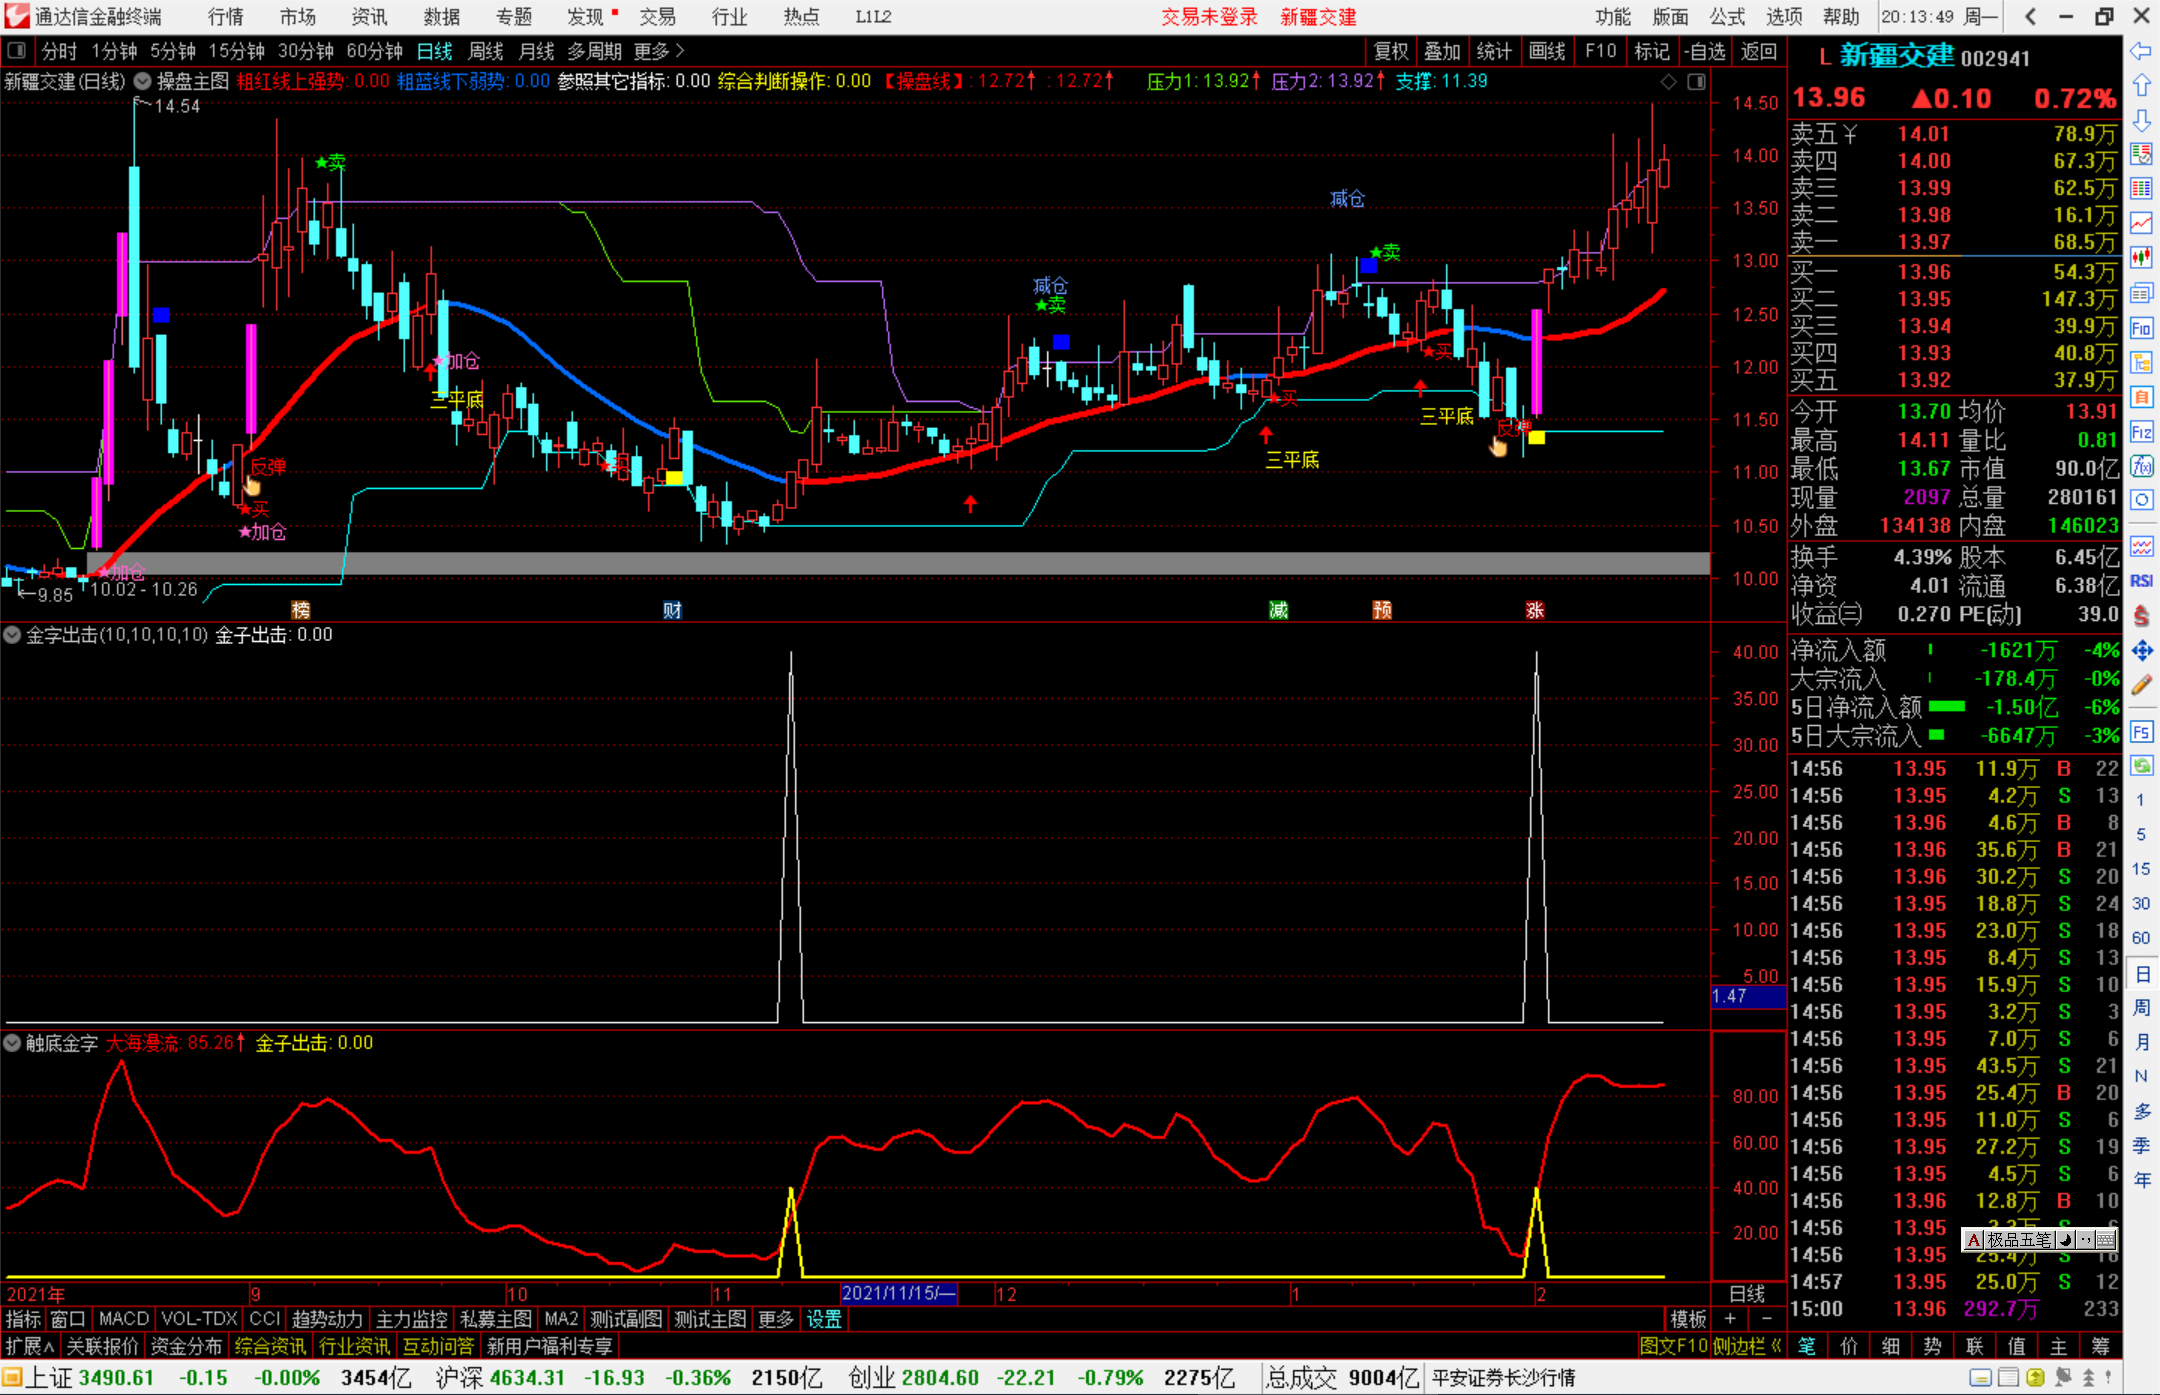Click the 设置 link in indicator bar
Screen dimensions: 2160x1395
coord(824,1319)
